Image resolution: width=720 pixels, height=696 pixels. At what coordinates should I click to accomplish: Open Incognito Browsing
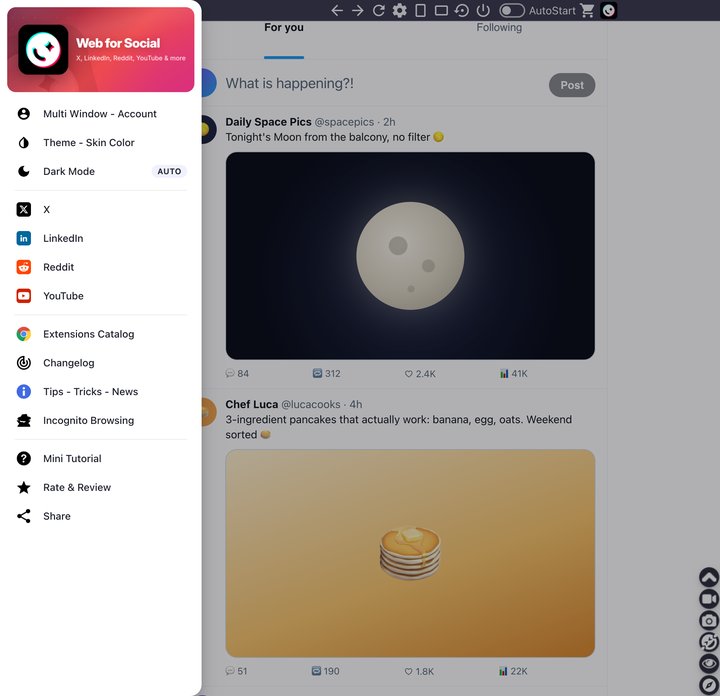pyautogui.click(x=101, y=421)
